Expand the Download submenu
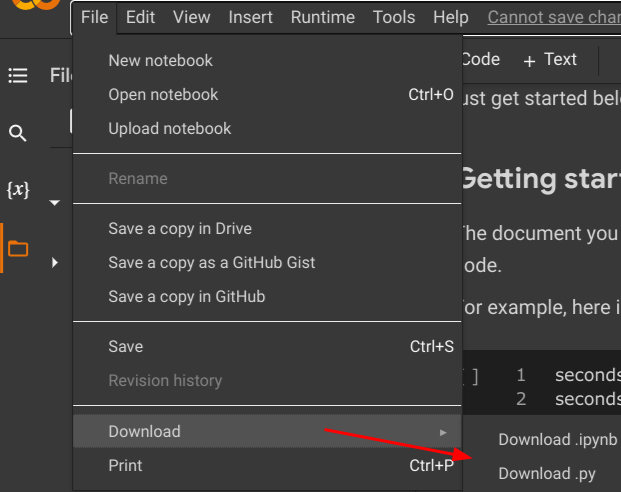Viewport: 621px width, 492px height. tap(267, 431)
